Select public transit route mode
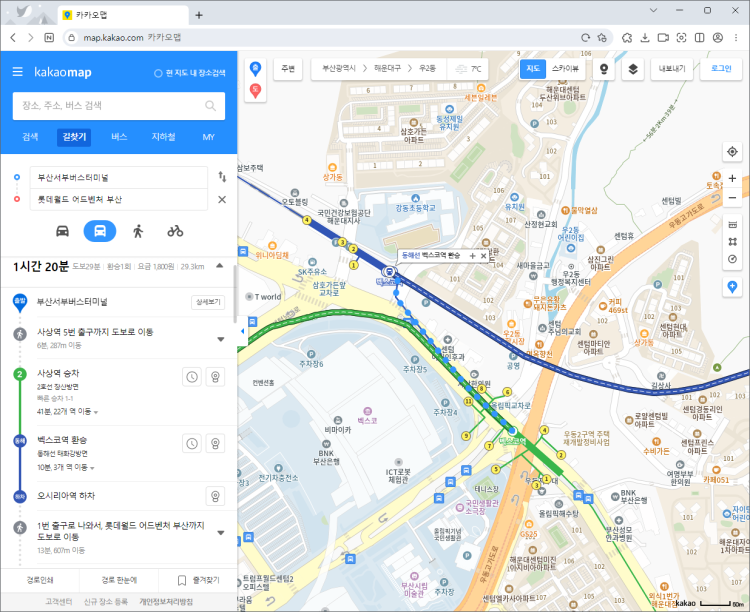Screen dimensions: 750x612 point(100,232)
